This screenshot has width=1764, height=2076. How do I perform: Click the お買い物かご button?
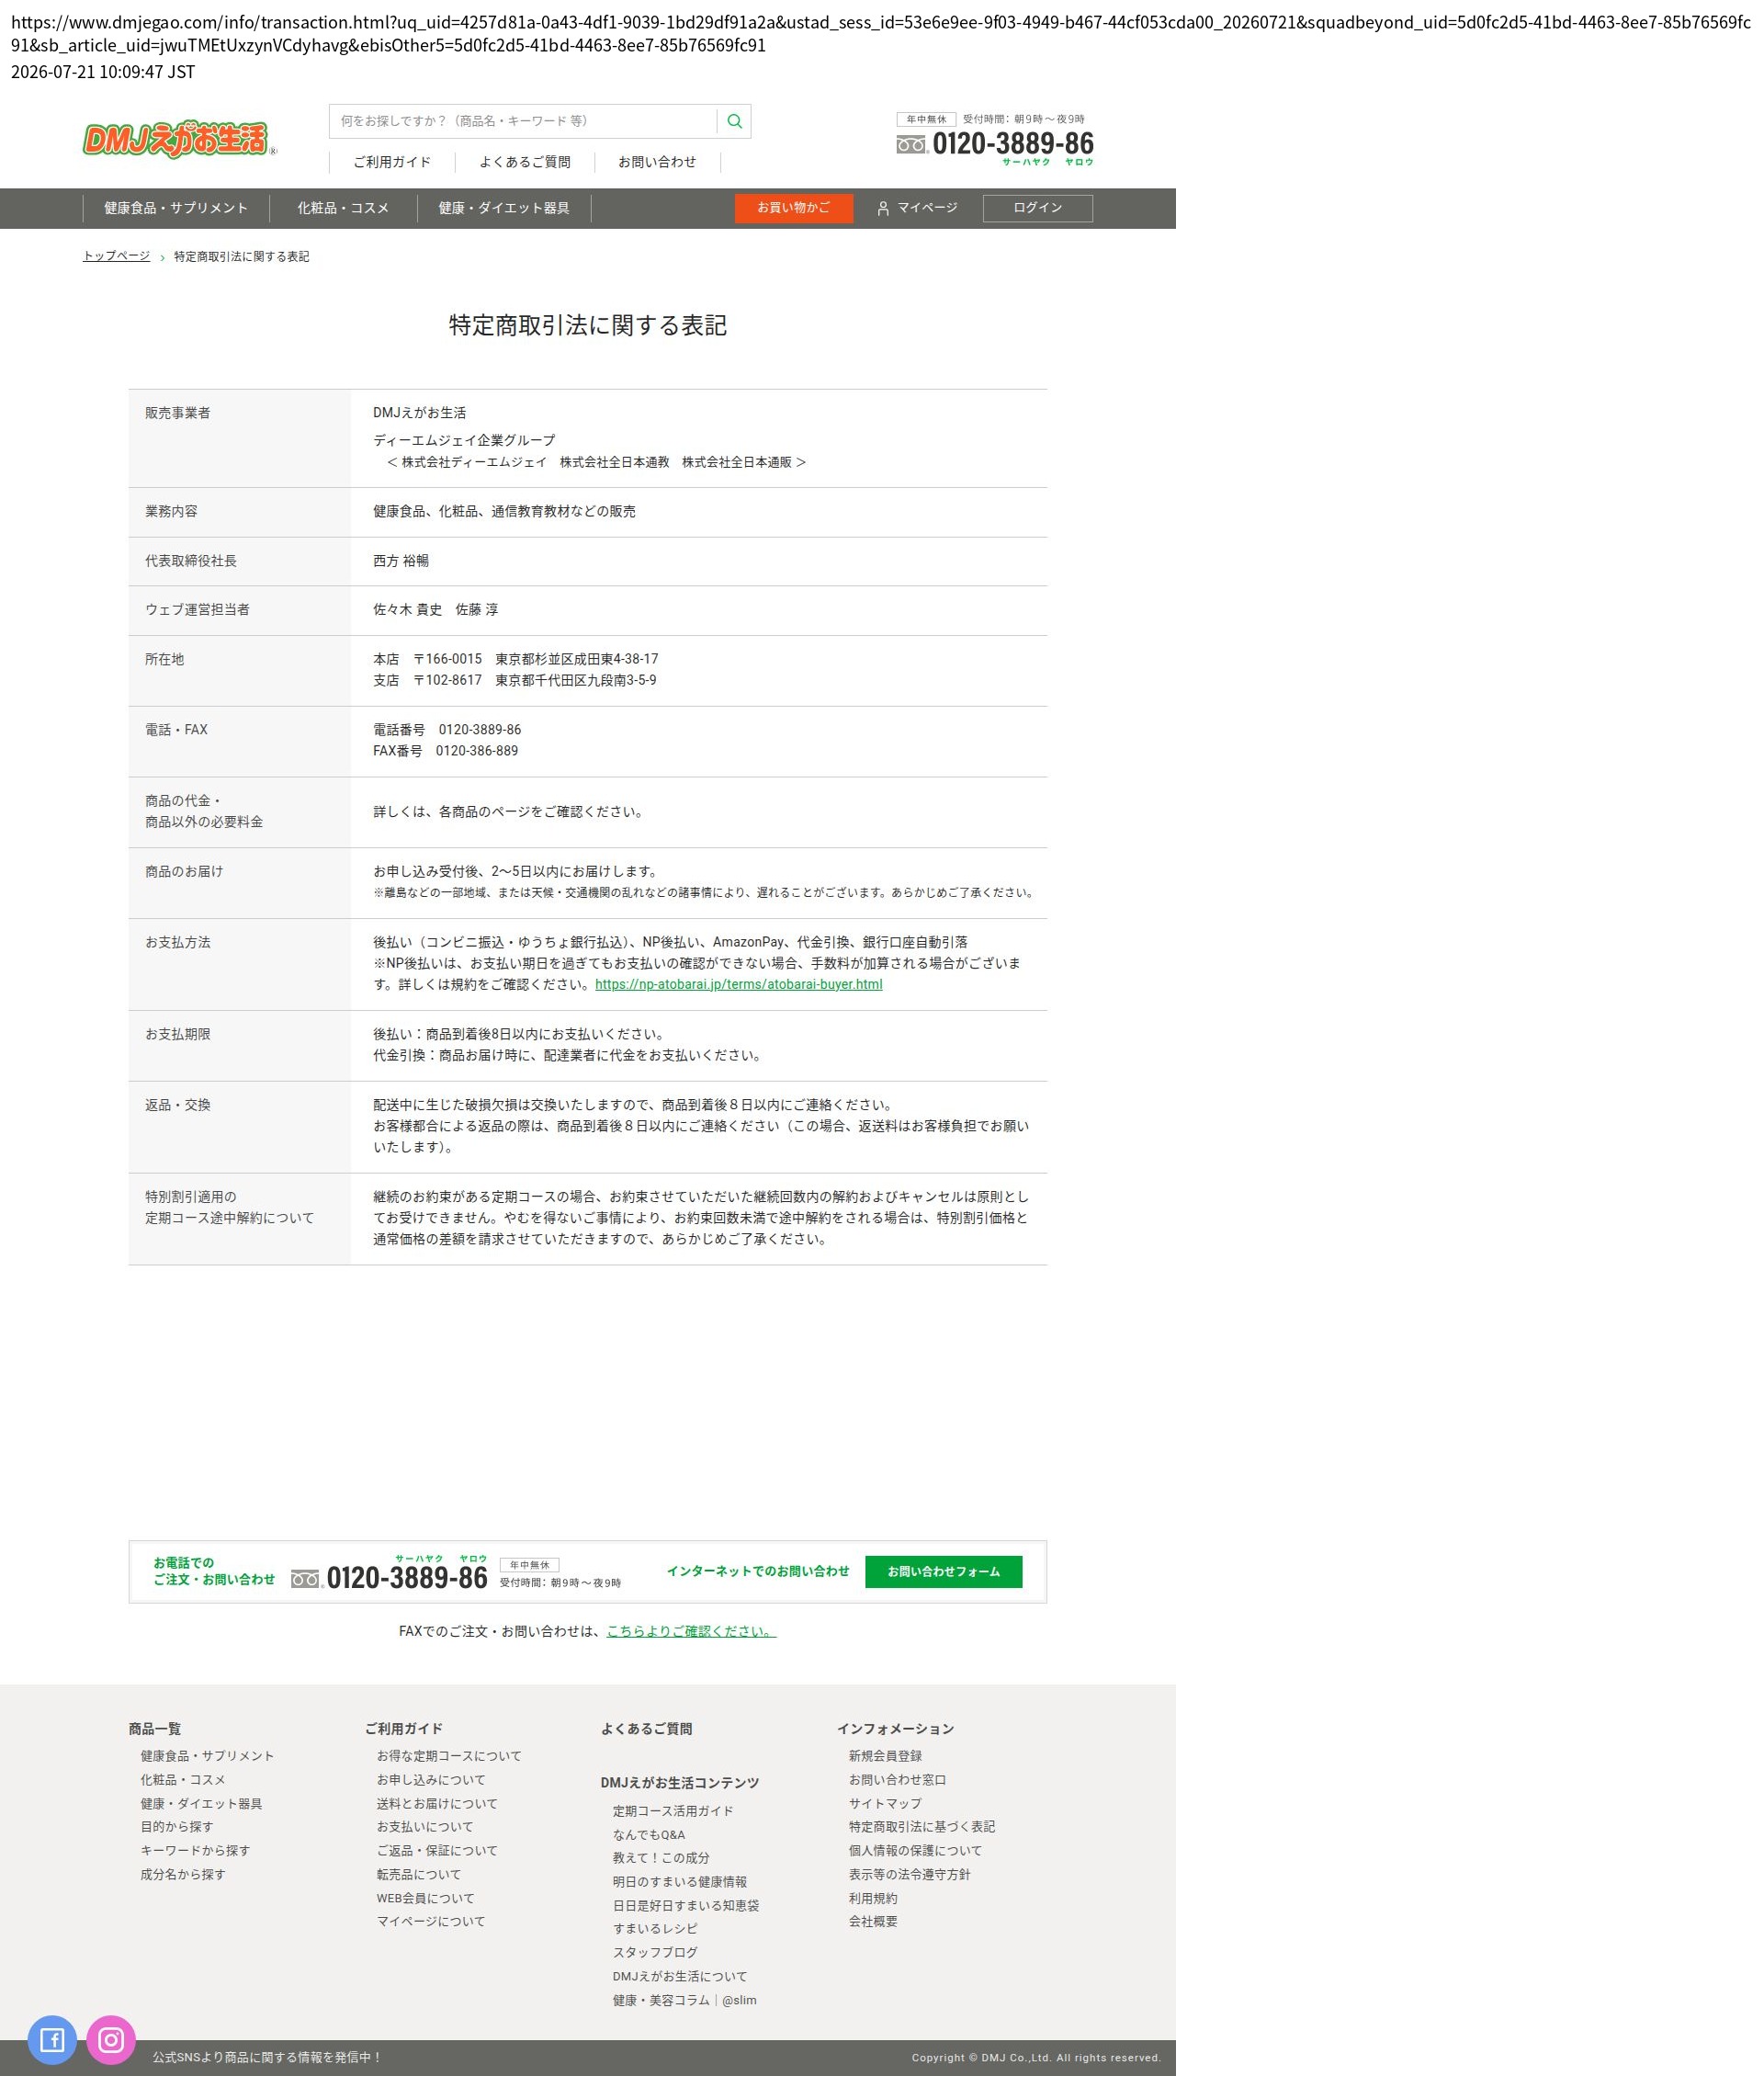click(794, 208)
